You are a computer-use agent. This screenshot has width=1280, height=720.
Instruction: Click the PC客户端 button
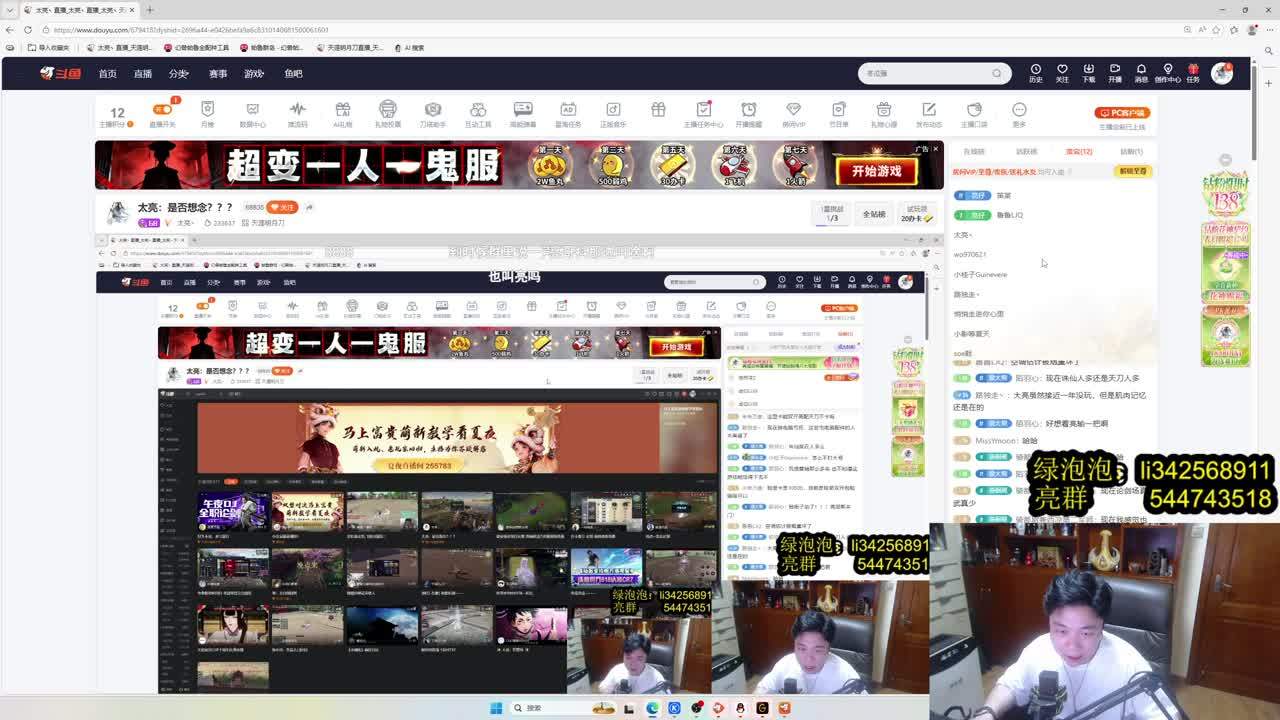1122,113
